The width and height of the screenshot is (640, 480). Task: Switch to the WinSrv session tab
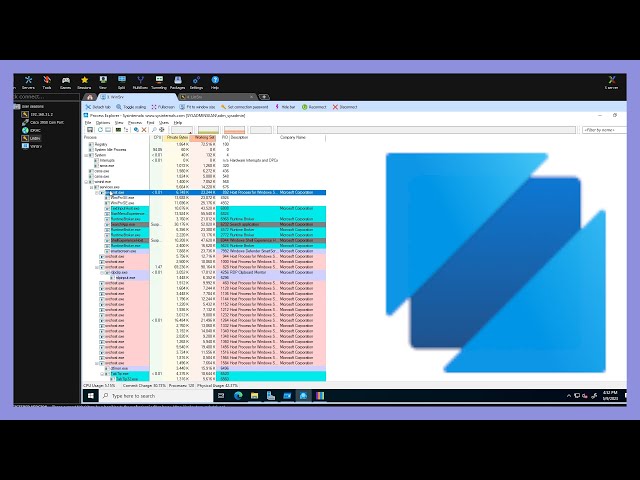pyautogui.click(x=137, y=97)
